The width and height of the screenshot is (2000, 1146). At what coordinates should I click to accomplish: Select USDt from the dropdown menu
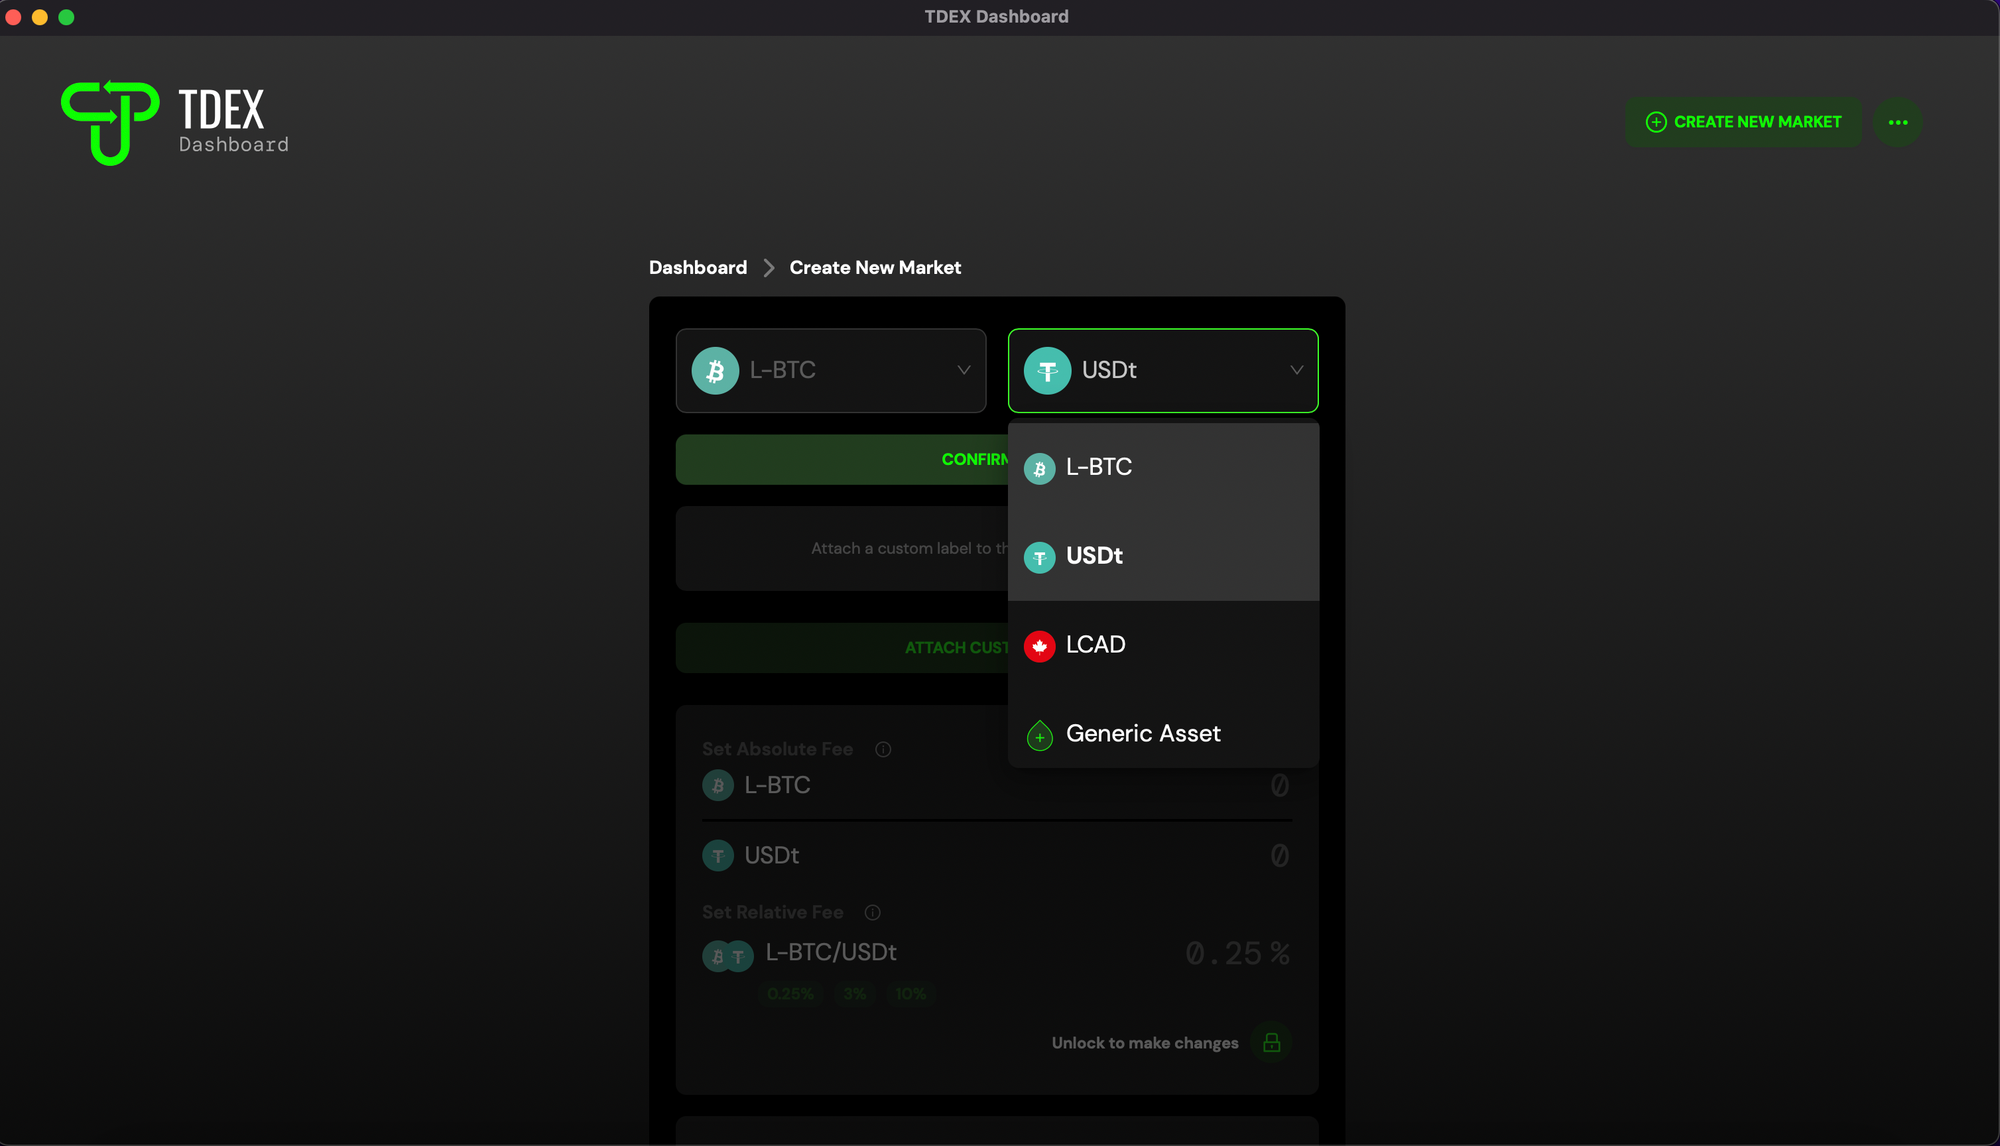coord(1163,555)
